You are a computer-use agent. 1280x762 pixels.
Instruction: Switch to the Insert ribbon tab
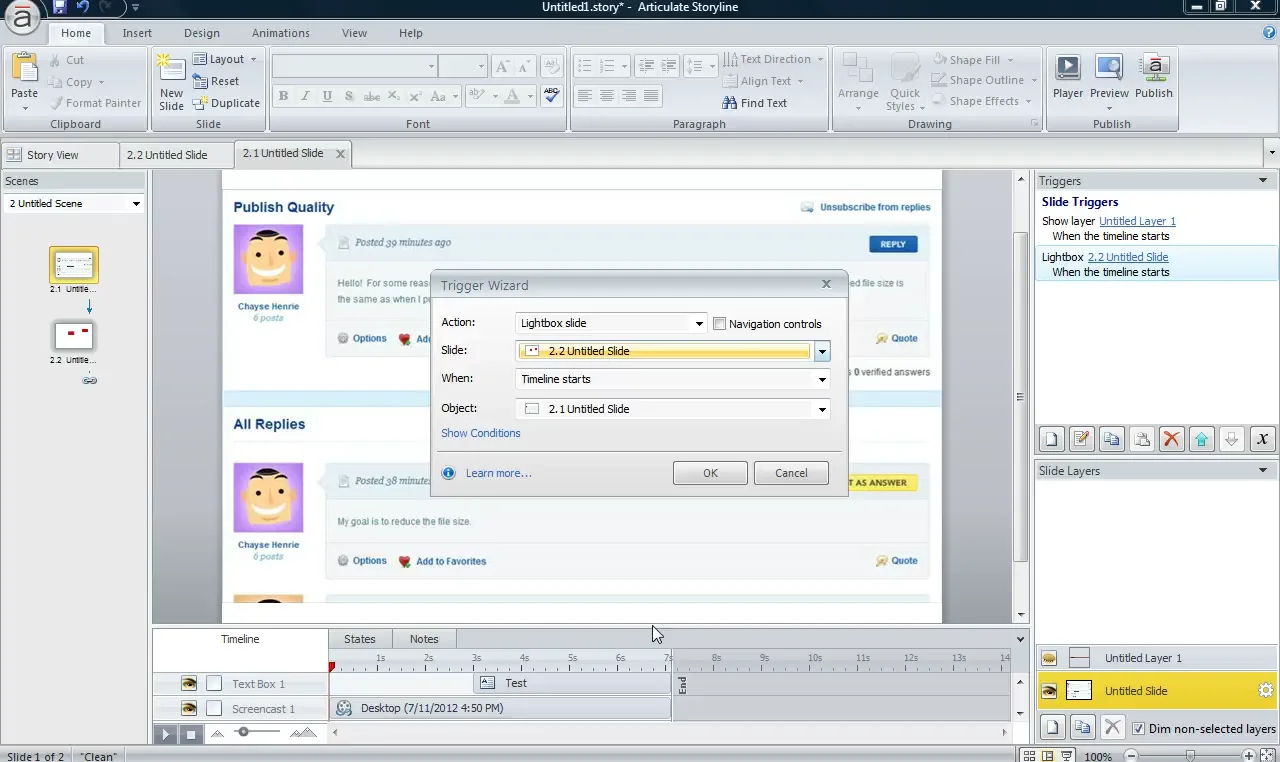pyautogui.click(x=137, y=33)
